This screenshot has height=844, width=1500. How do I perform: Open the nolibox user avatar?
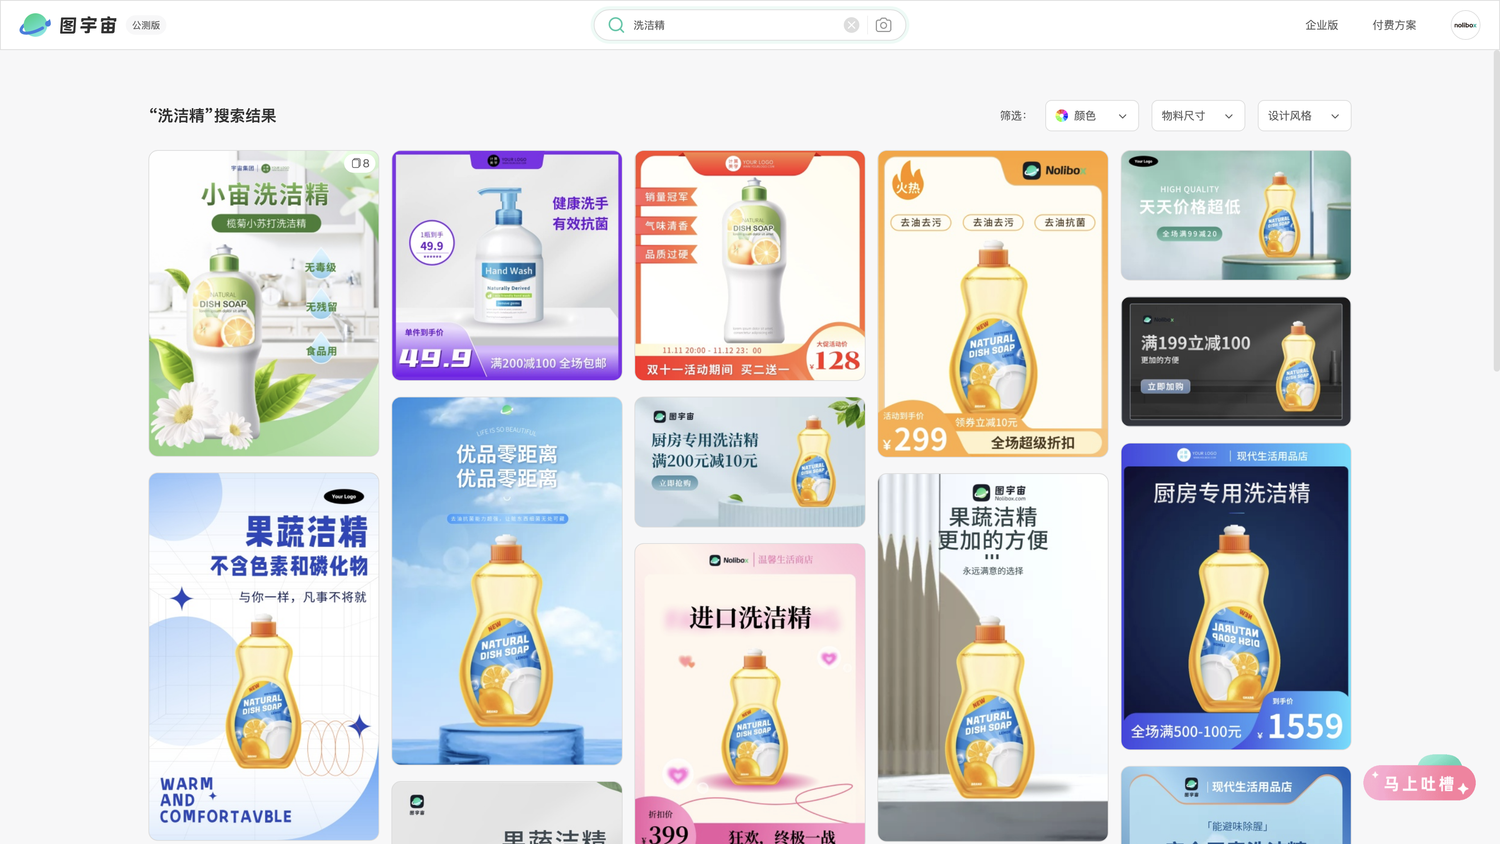pyautogui.click(x=1465, y=25)
